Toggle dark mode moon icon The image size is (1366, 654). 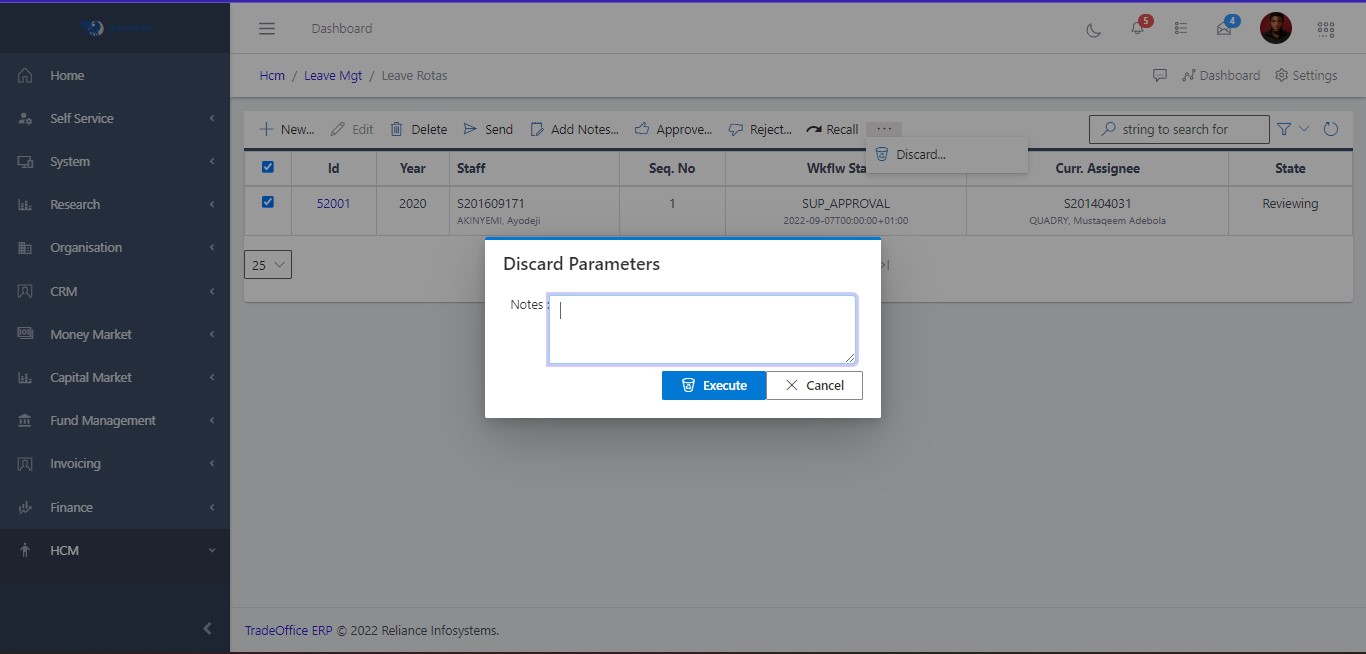coord(1093,29)
